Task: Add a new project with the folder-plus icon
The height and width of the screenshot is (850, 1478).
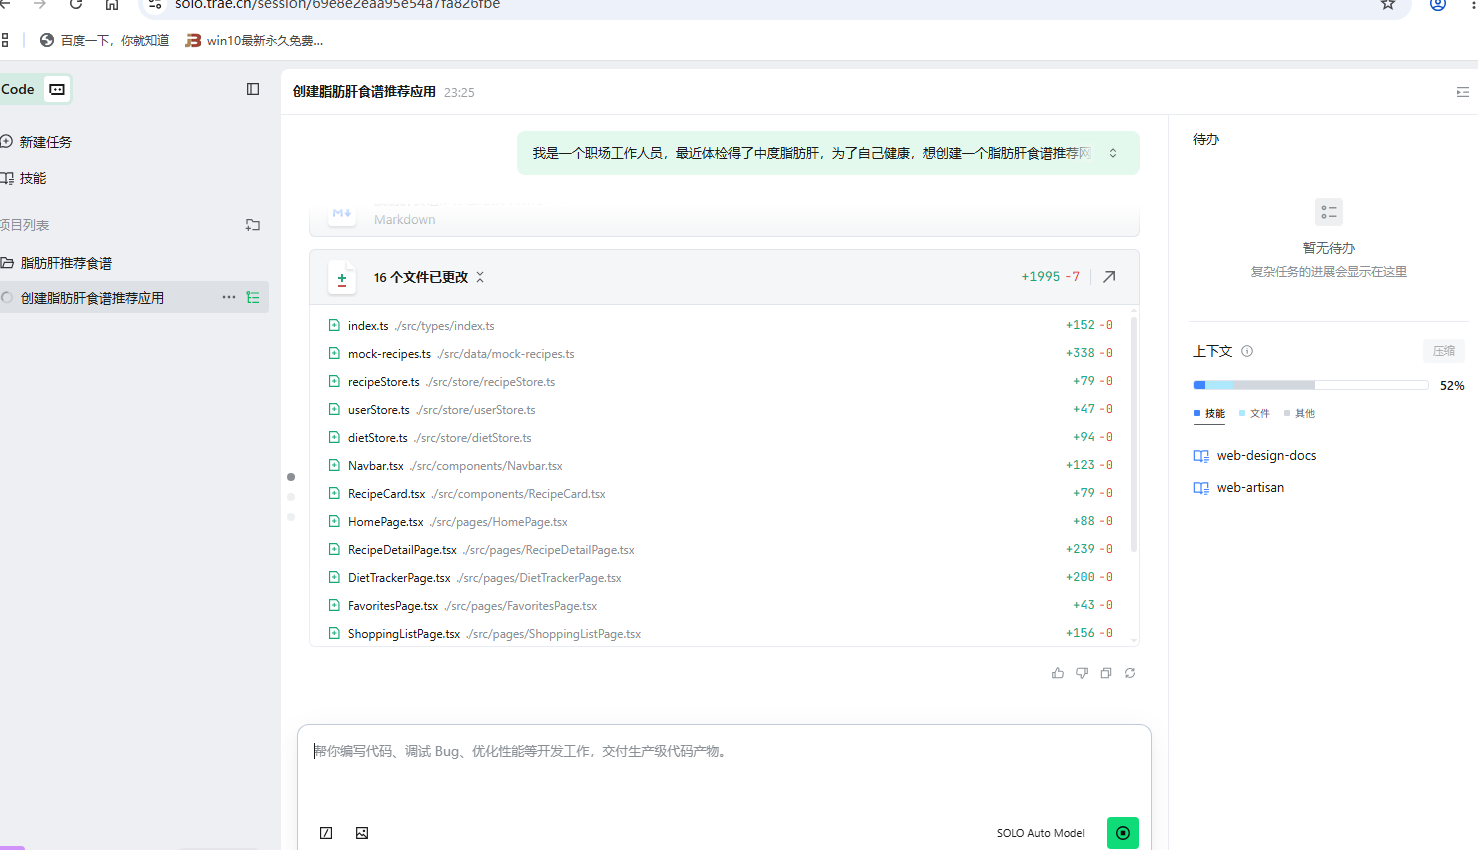Action: click(x=253, y=225)
